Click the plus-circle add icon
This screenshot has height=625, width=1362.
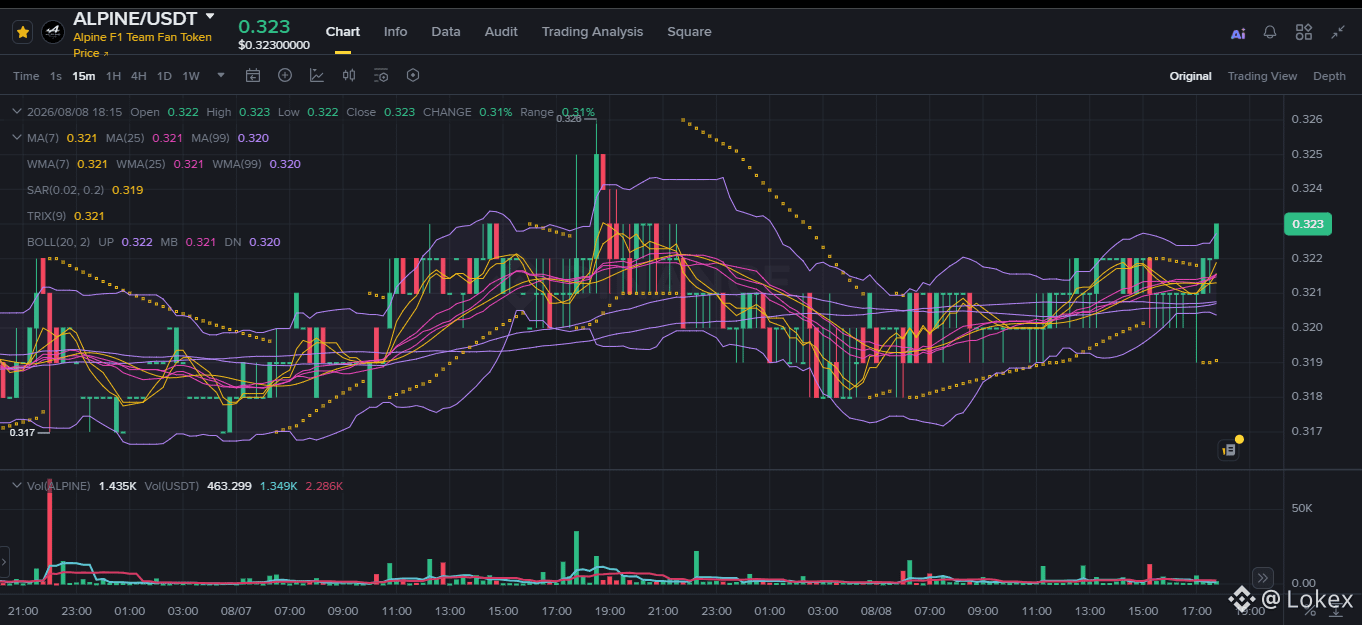285,75
